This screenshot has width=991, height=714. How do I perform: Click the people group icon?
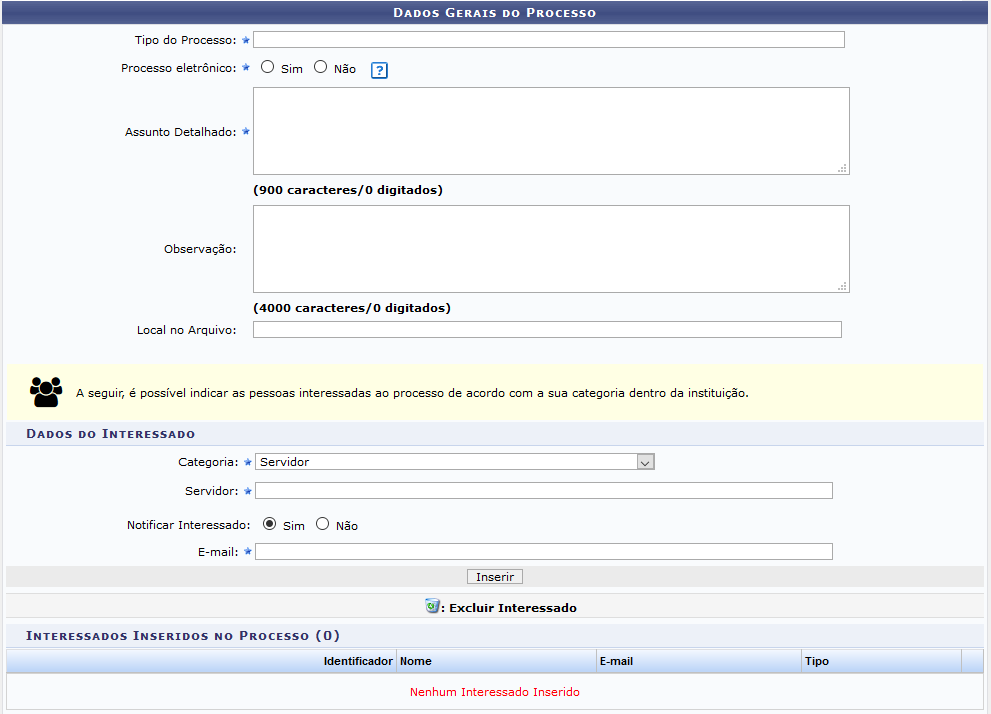coord(46,392)
